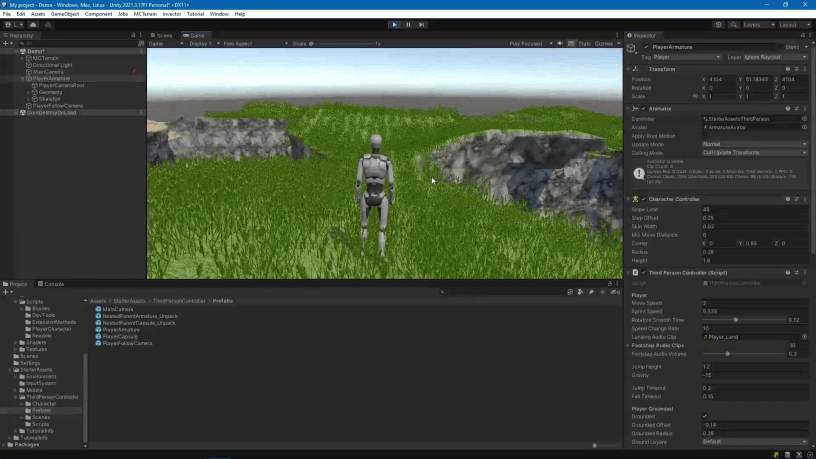
Task: Open the Culling Mode dropdown
Action: tap(755, 152)
